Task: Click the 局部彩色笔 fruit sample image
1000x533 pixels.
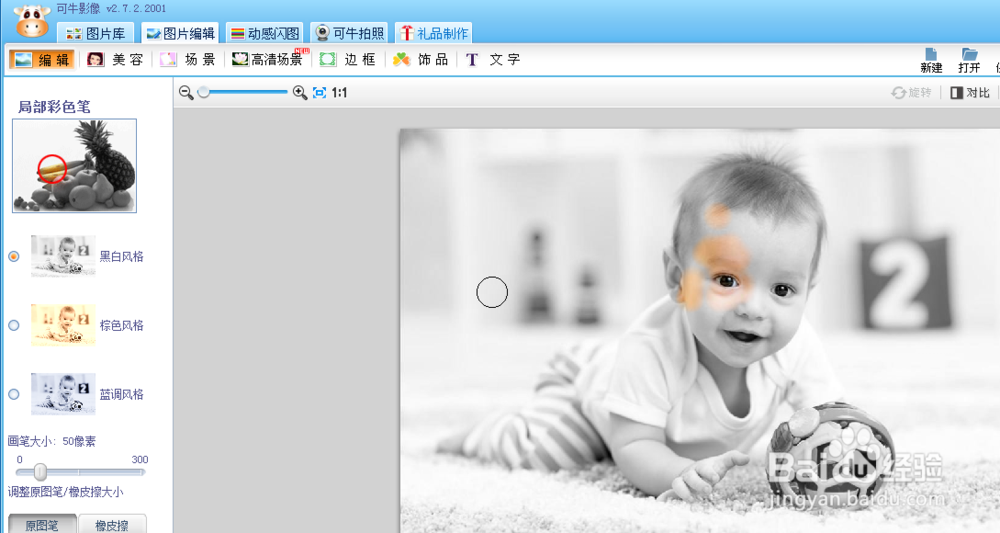Action: pos(74,165)
